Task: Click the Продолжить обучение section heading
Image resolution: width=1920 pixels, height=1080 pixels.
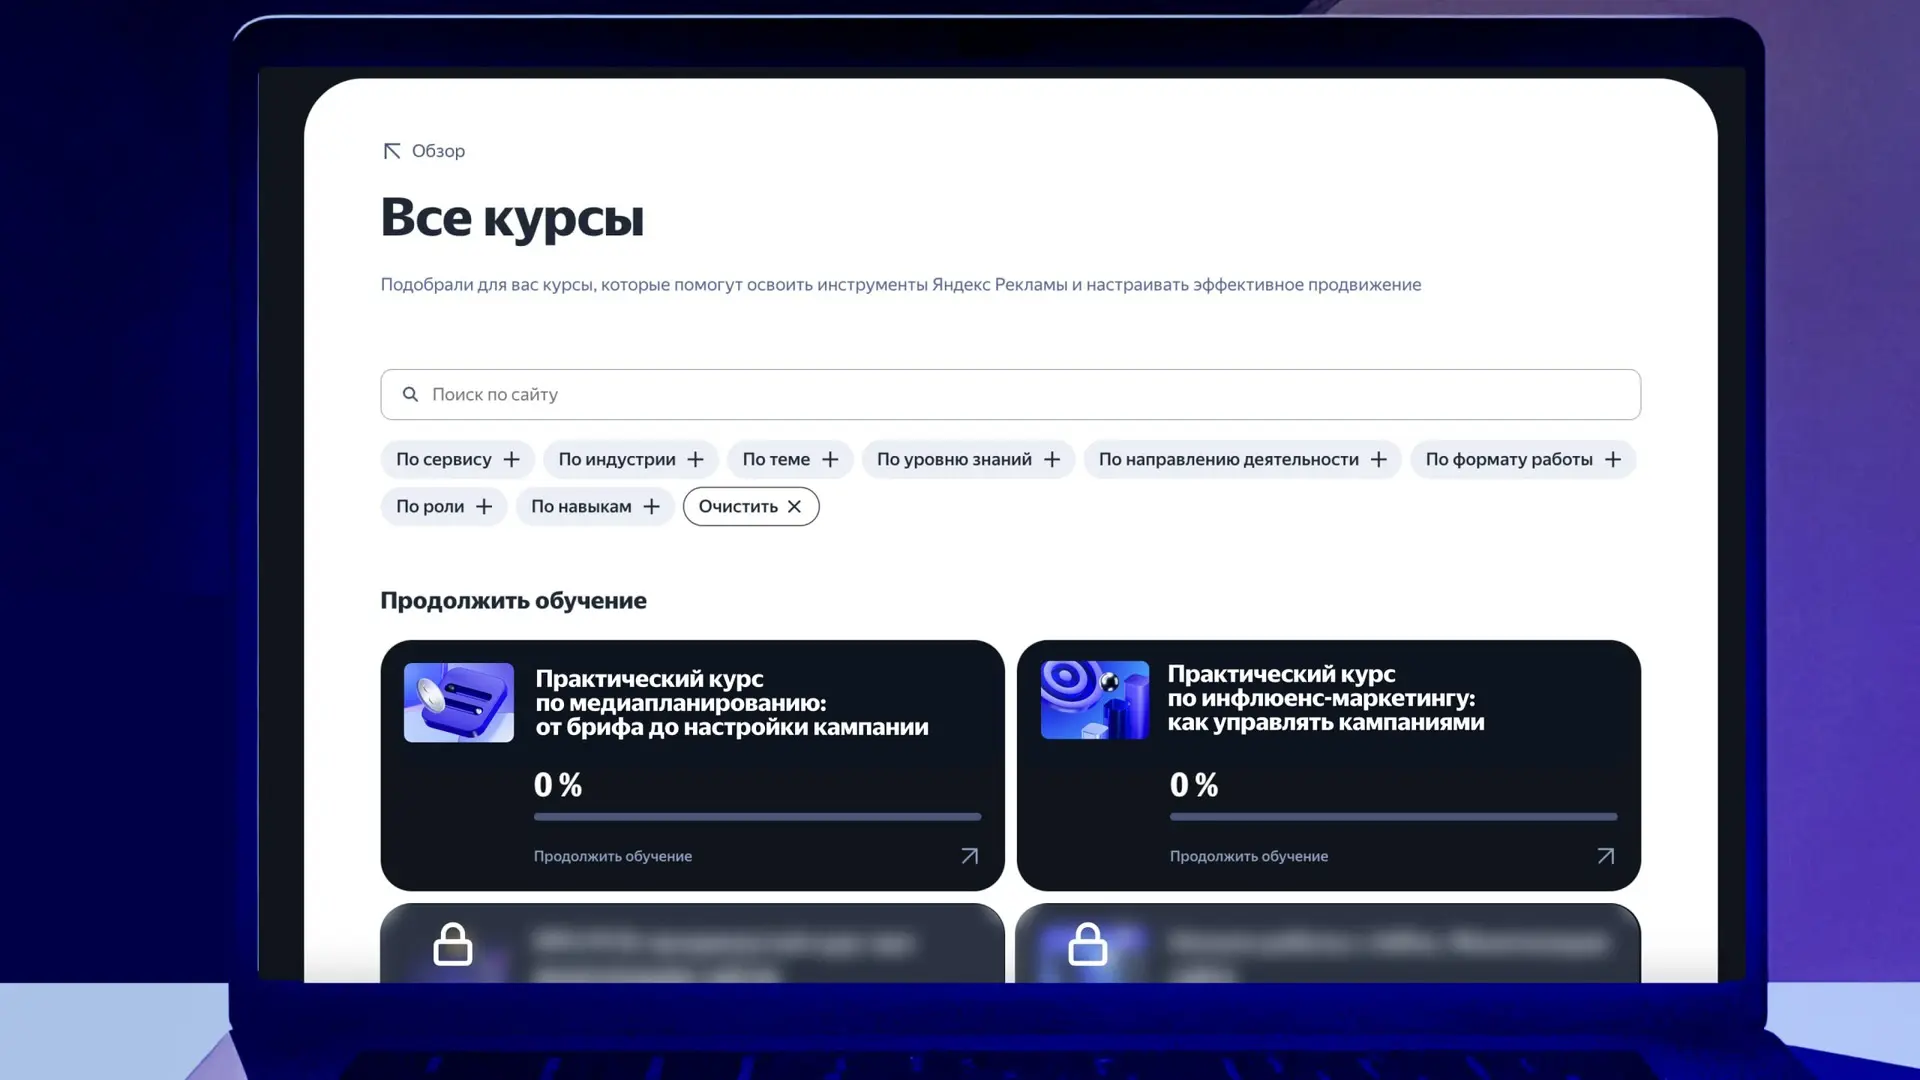Action: tap(513, 600)
